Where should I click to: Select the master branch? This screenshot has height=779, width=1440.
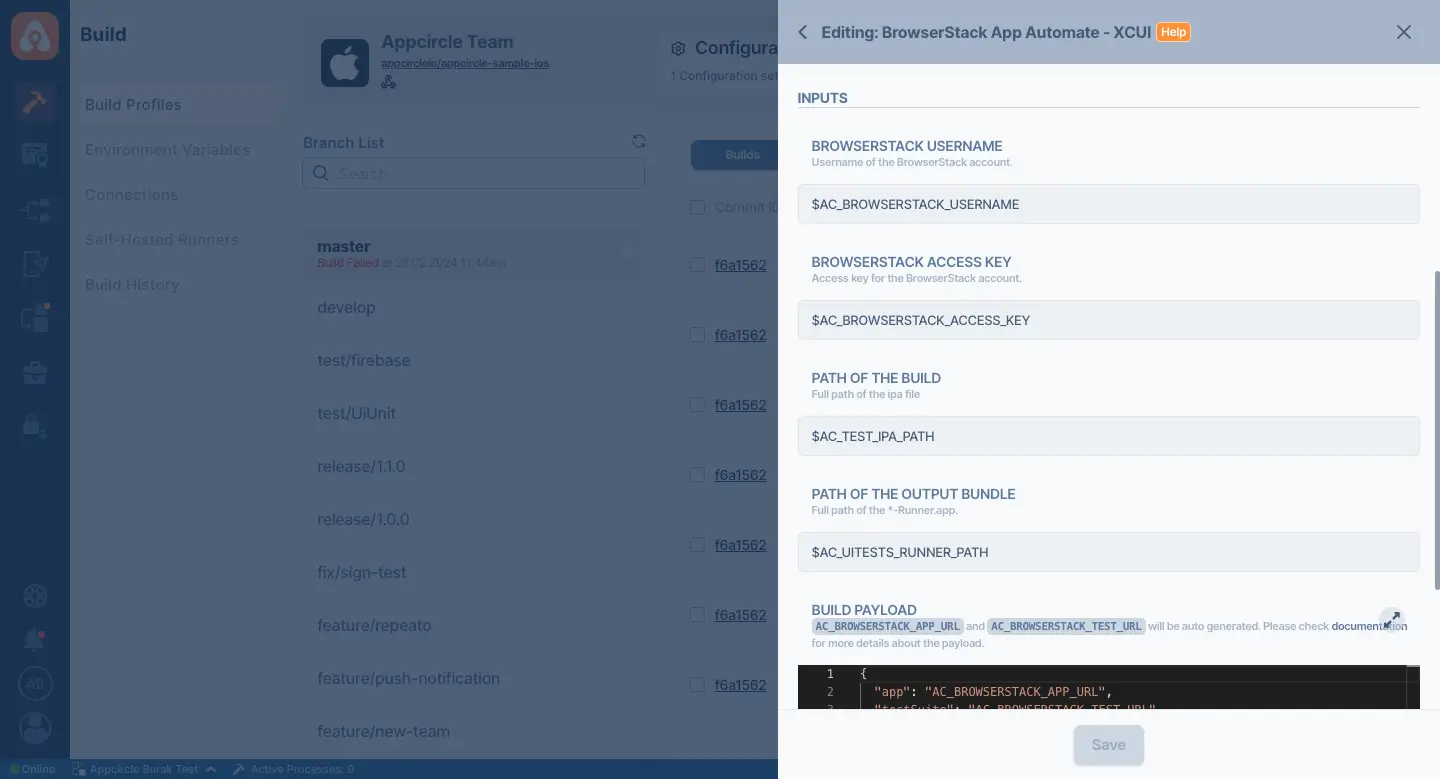click(474, 254)
